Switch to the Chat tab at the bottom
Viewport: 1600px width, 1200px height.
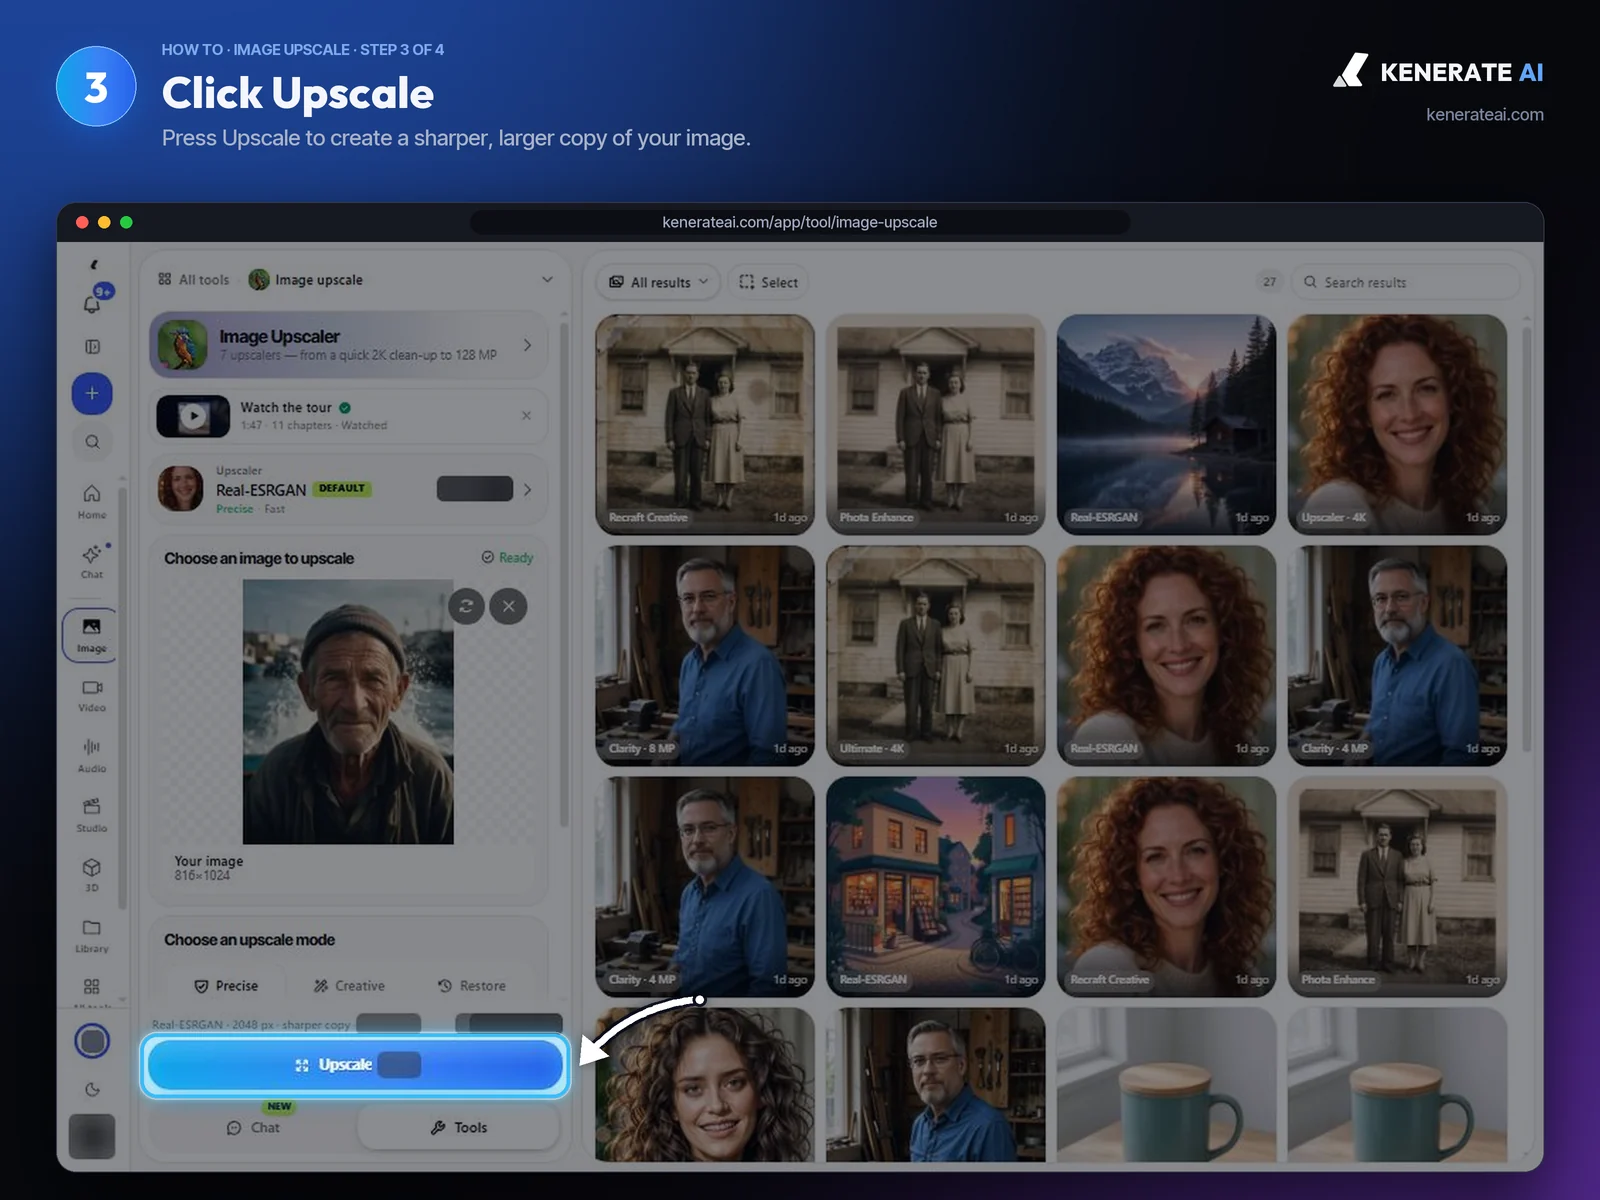[x=254, y=1127]
